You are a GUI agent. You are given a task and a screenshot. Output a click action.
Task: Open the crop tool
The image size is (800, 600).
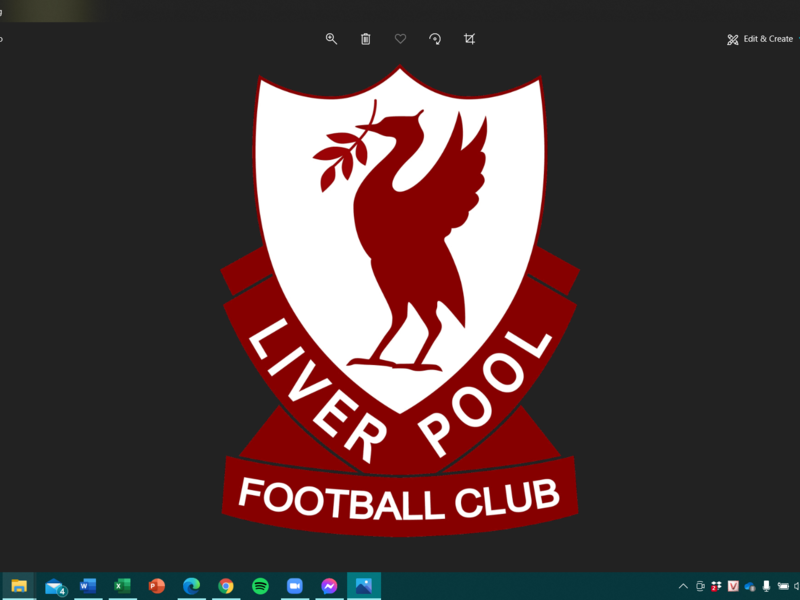(x=469, y=39)
